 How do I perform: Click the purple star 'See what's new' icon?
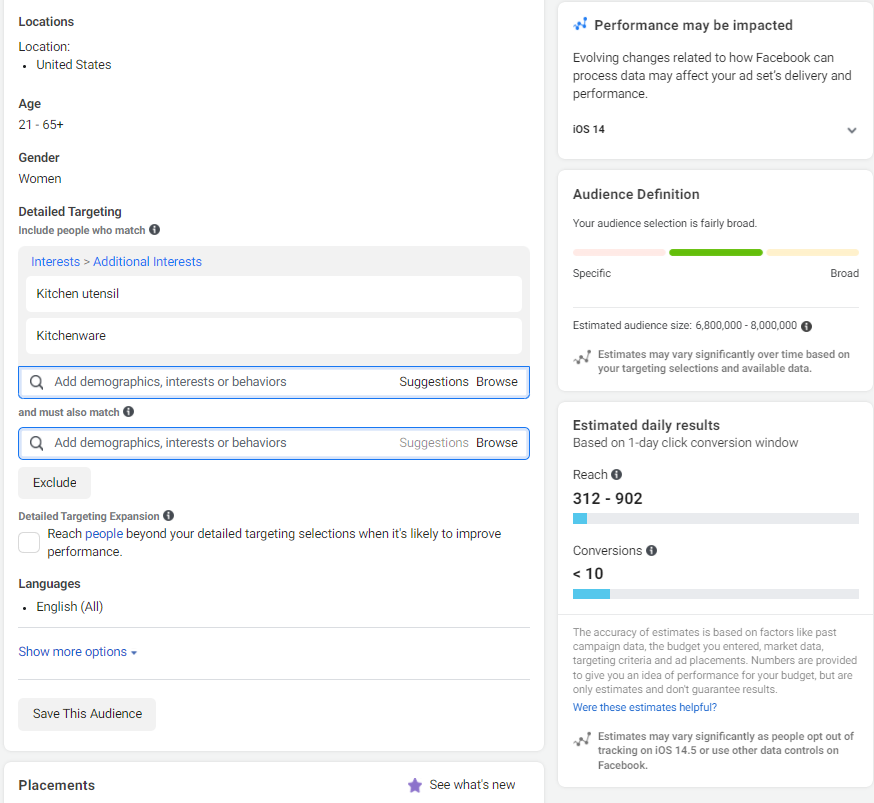(415, 785)
